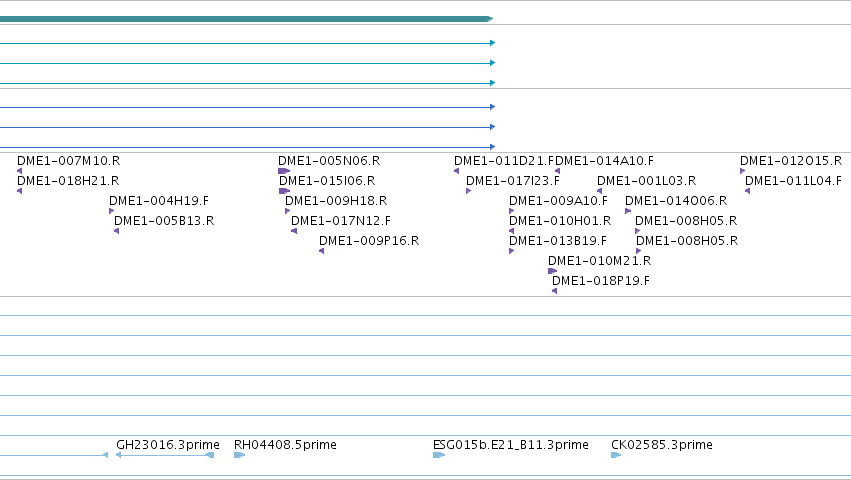Select the DME1-009A10.F label

pyautogui.click(x=558, y=201)
